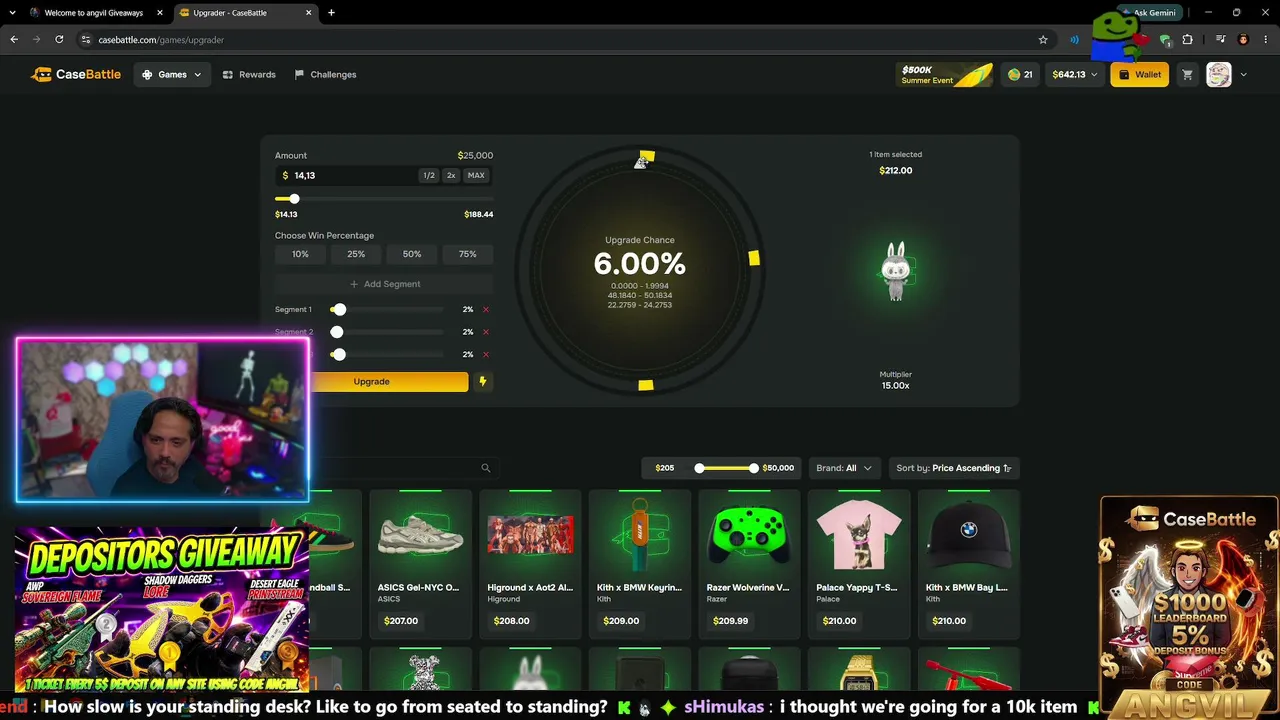Toggle the lightning fast-upgrade icon
Viewport: 1280px width, 720px height.
coord(483,381)
